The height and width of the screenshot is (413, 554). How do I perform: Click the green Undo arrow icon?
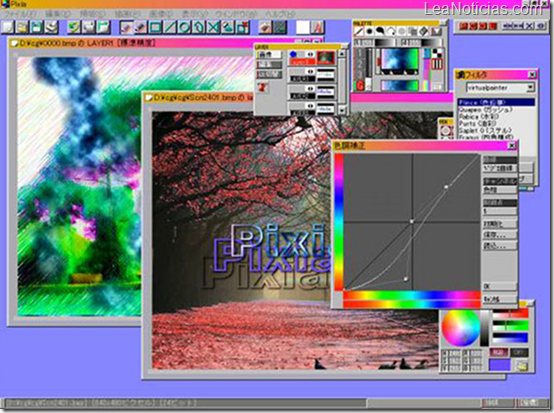[x=74, y=27]
